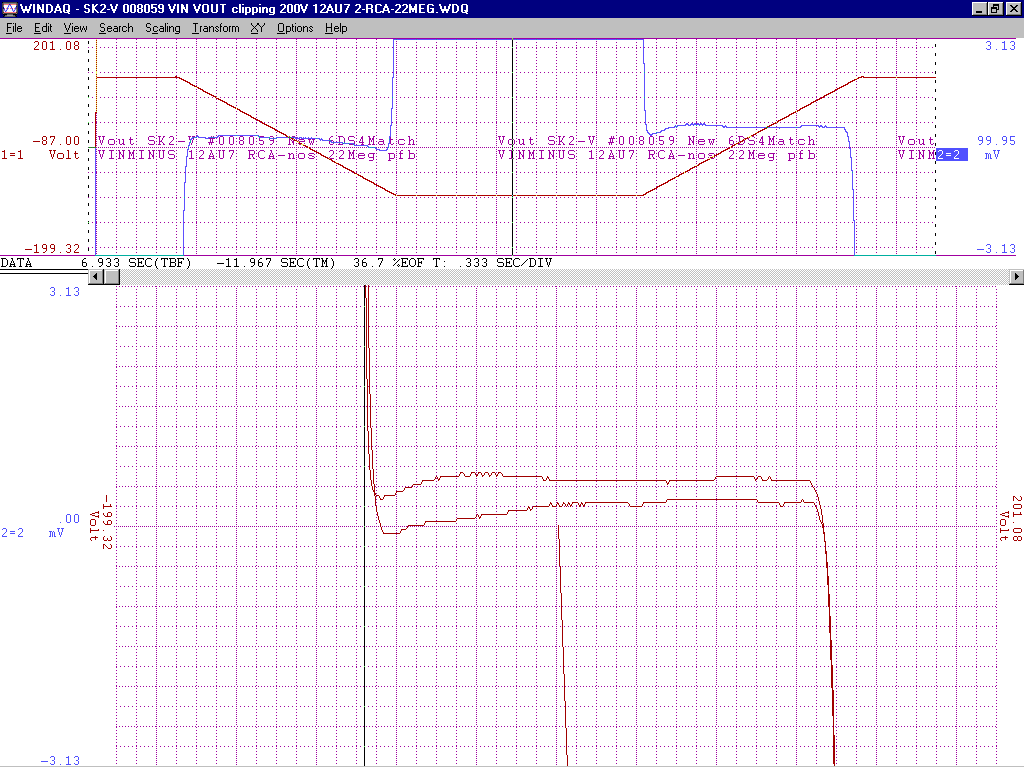Screen dimensions: 1024x768
Task: Restore down the WinDaq window
Action: [995, 9]
